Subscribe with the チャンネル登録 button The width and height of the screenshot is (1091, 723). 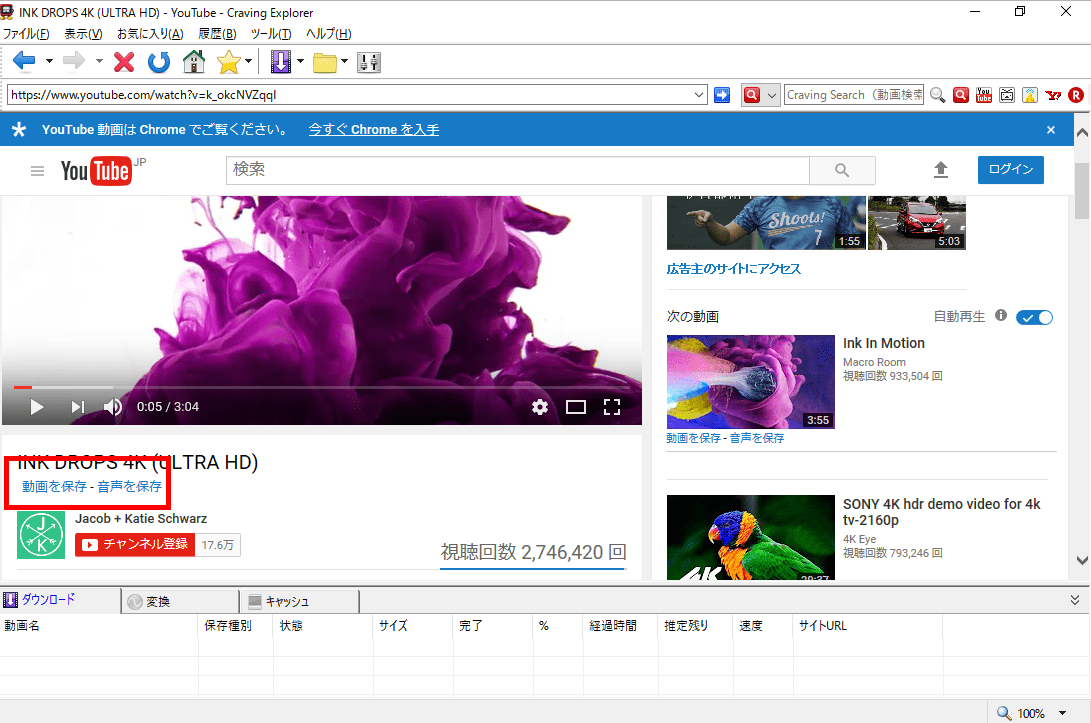coord(135,544)
